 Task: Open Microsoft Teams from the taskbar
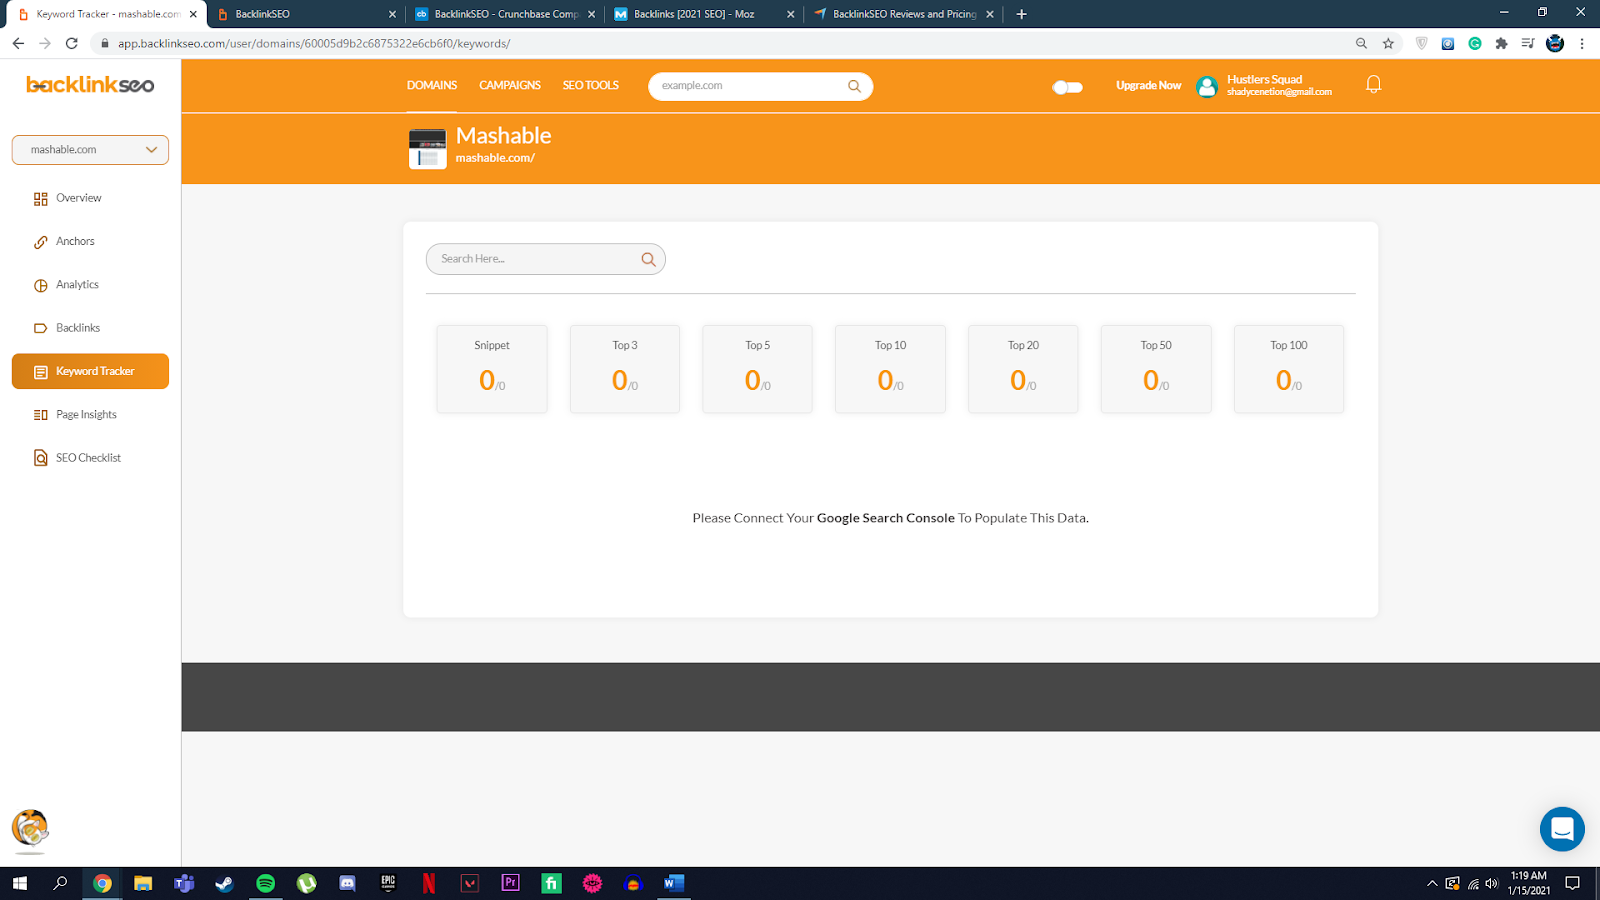point(184,883)
